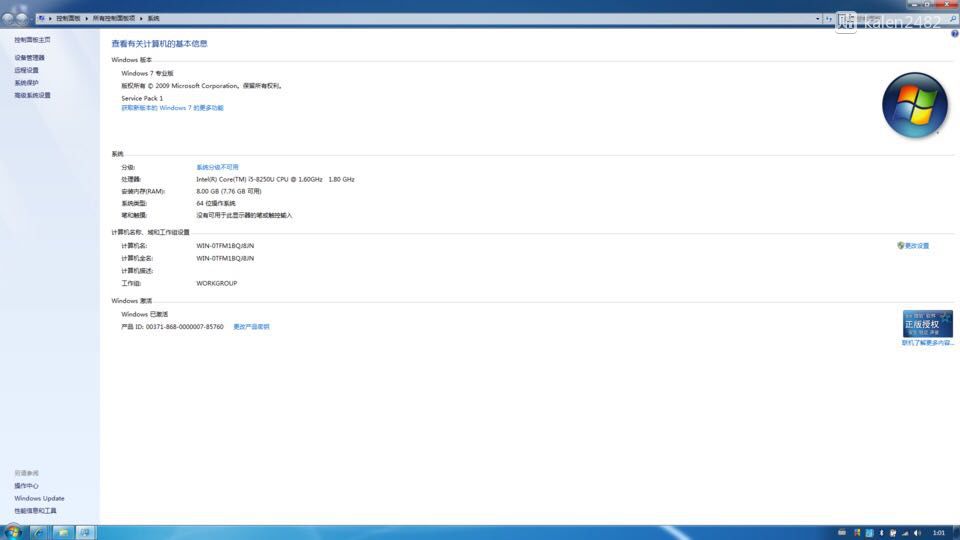The height and width of the screenshot is (540, 960).
Task: Open 设备管理器 (Device Manager) link
Action: (x=29, y=58)
